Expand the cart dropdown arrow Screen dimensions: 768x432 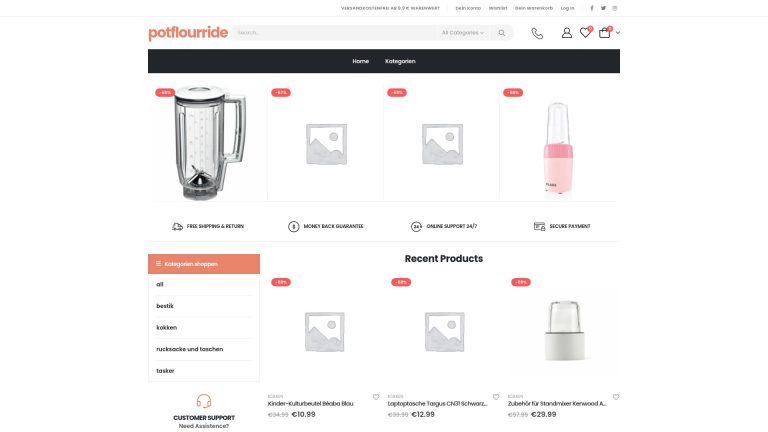(618, 33)
